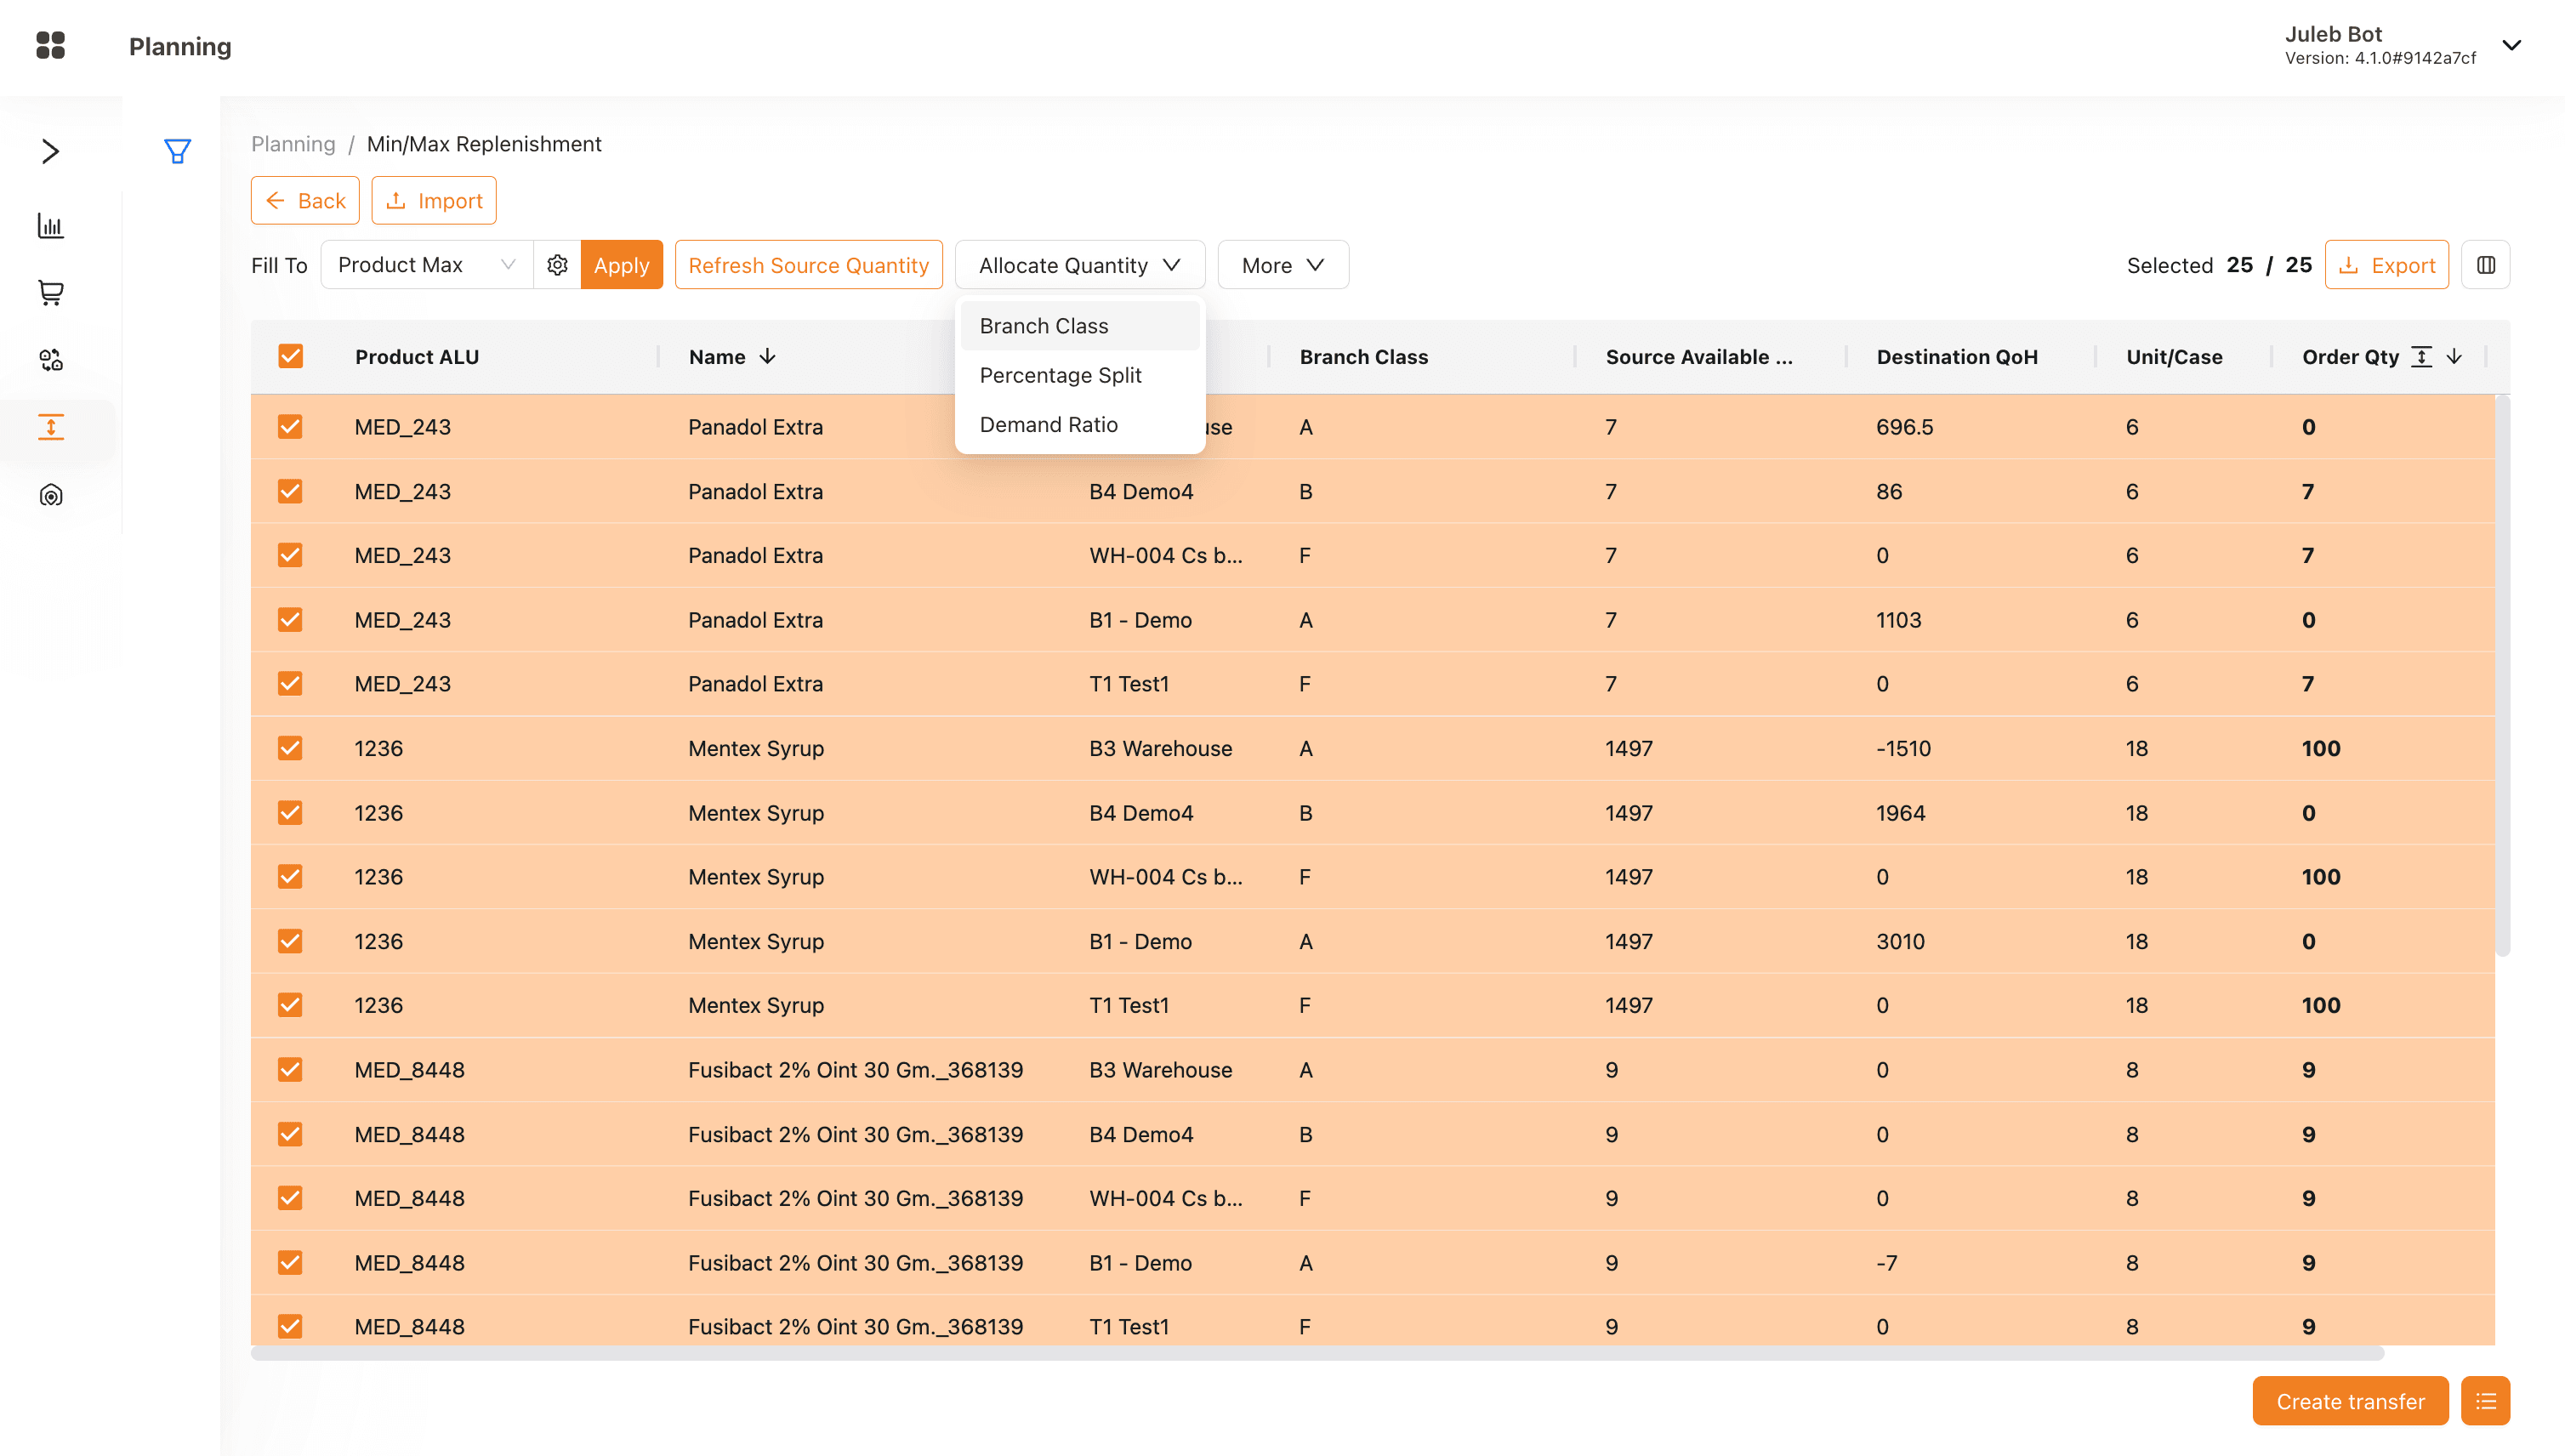Select the Min/Max replenishment sidebar icon
The image size is (2565, 1456).
click(50, 427)
